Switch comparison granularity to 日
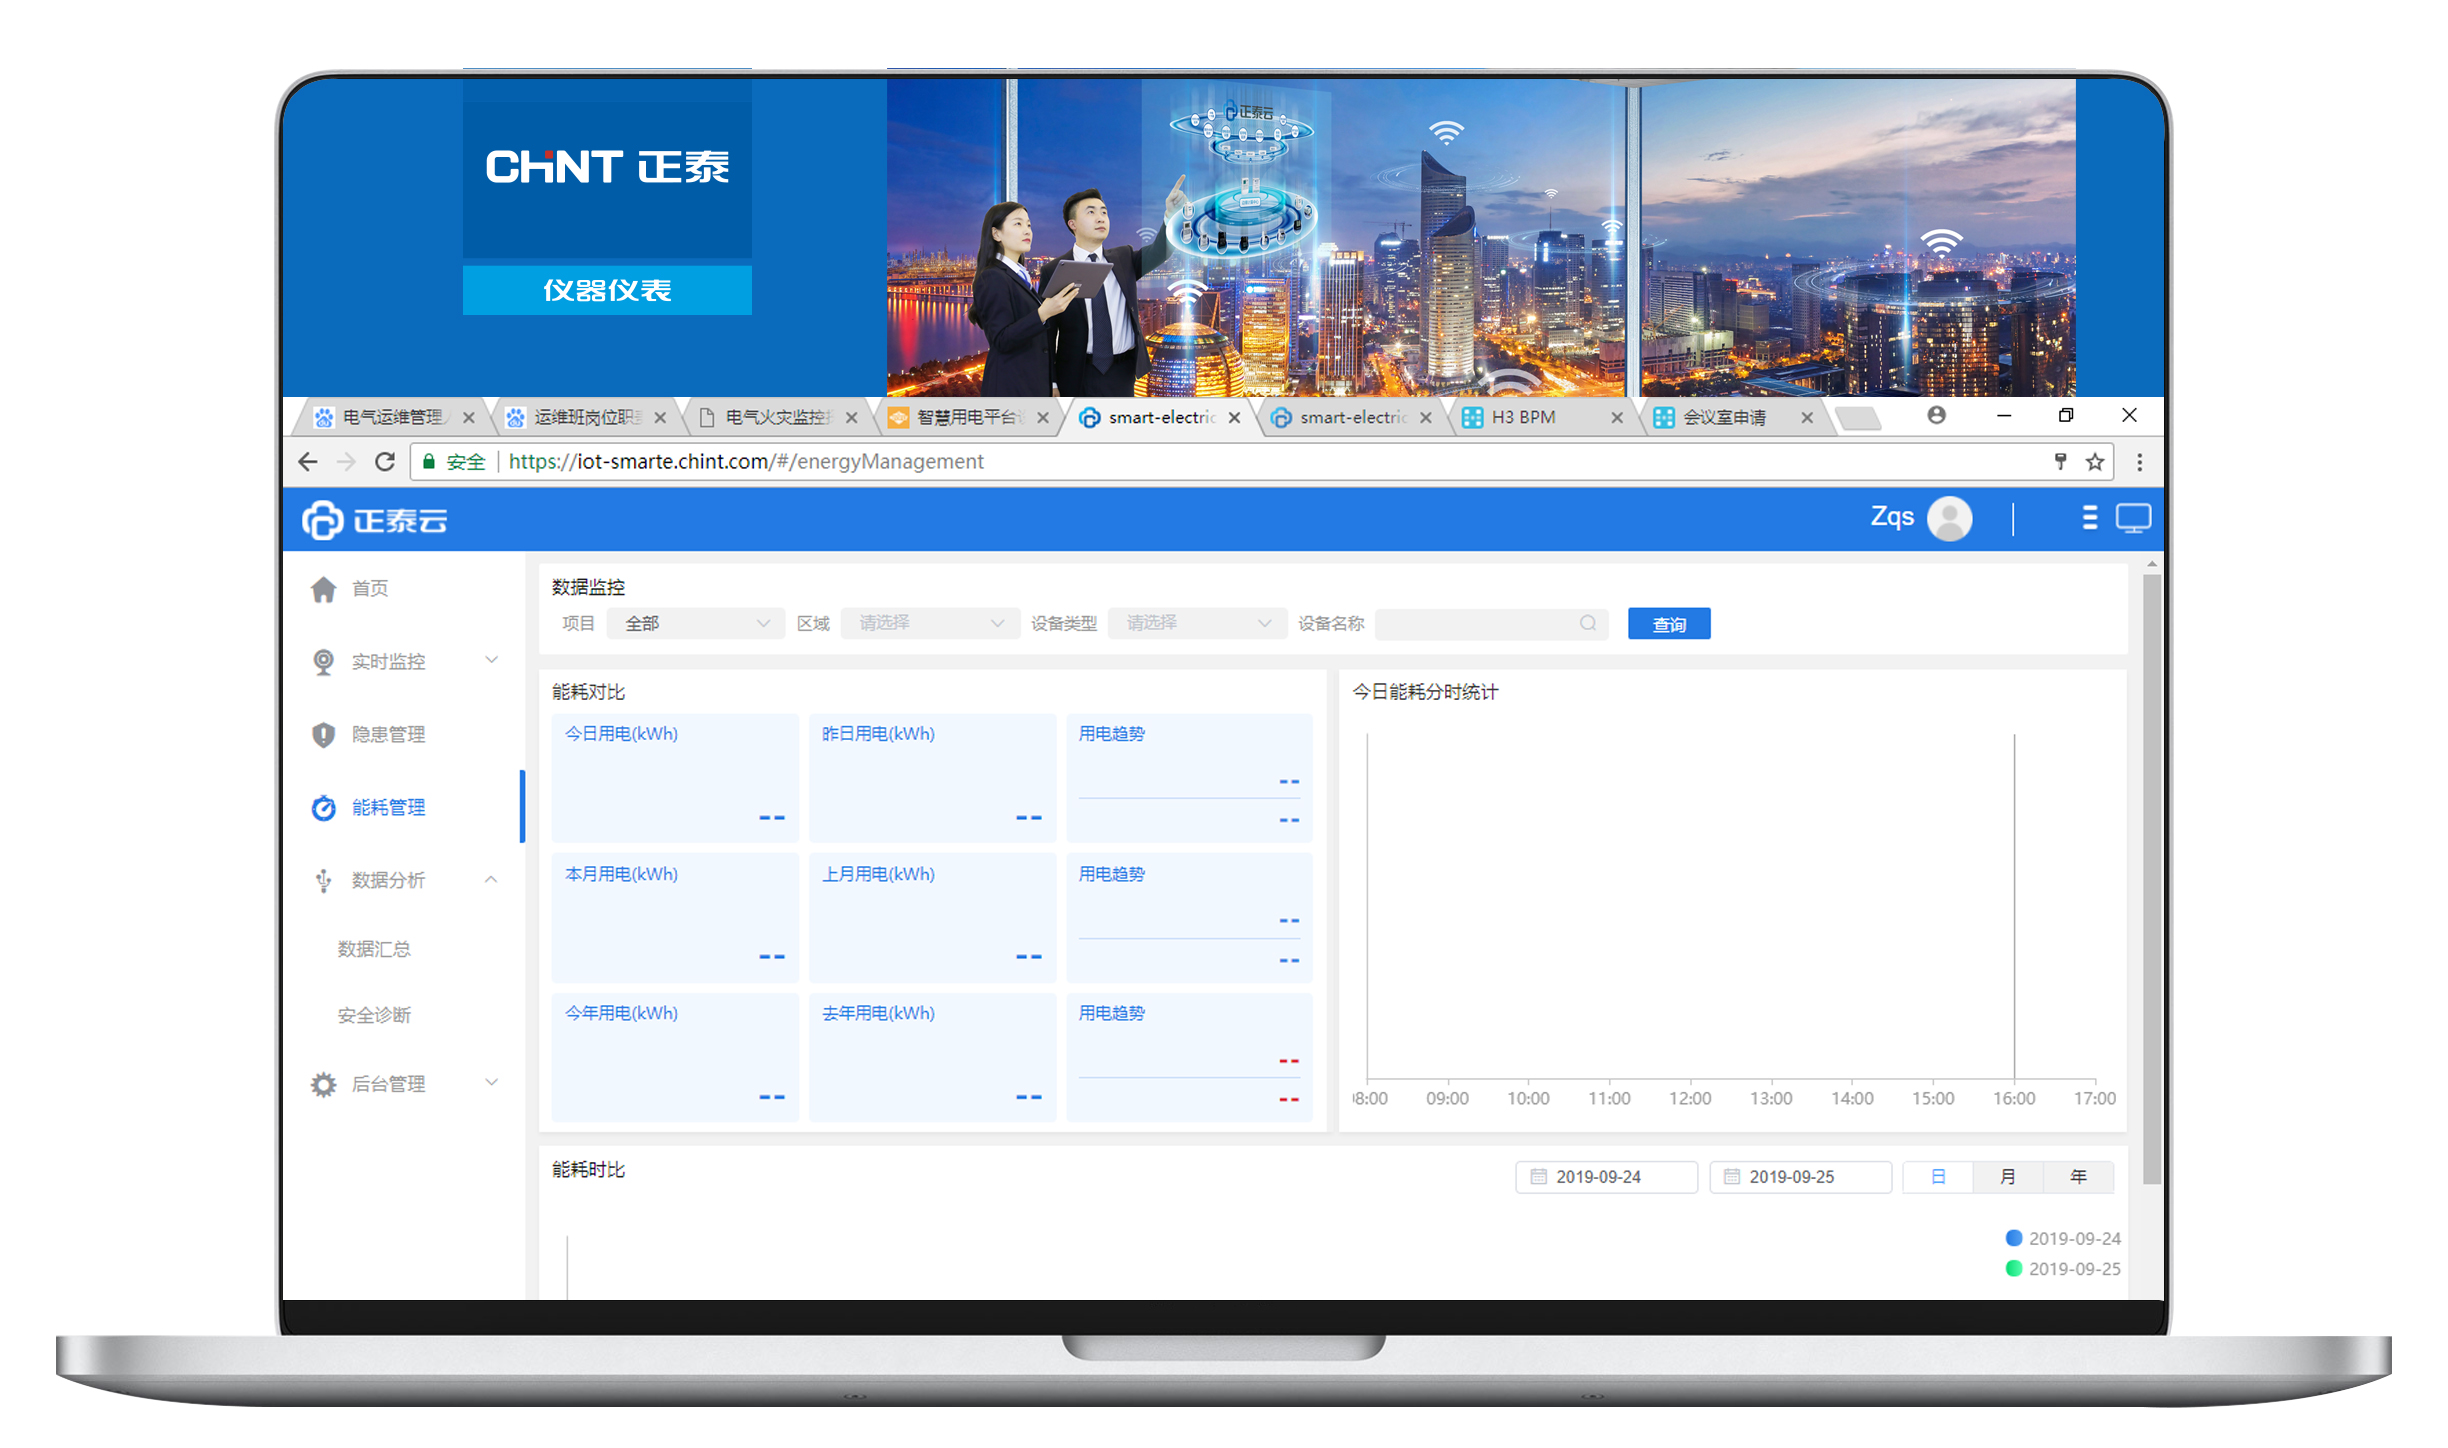Viewport: 2448px width, 1448px height. tap(1938, 1177)
